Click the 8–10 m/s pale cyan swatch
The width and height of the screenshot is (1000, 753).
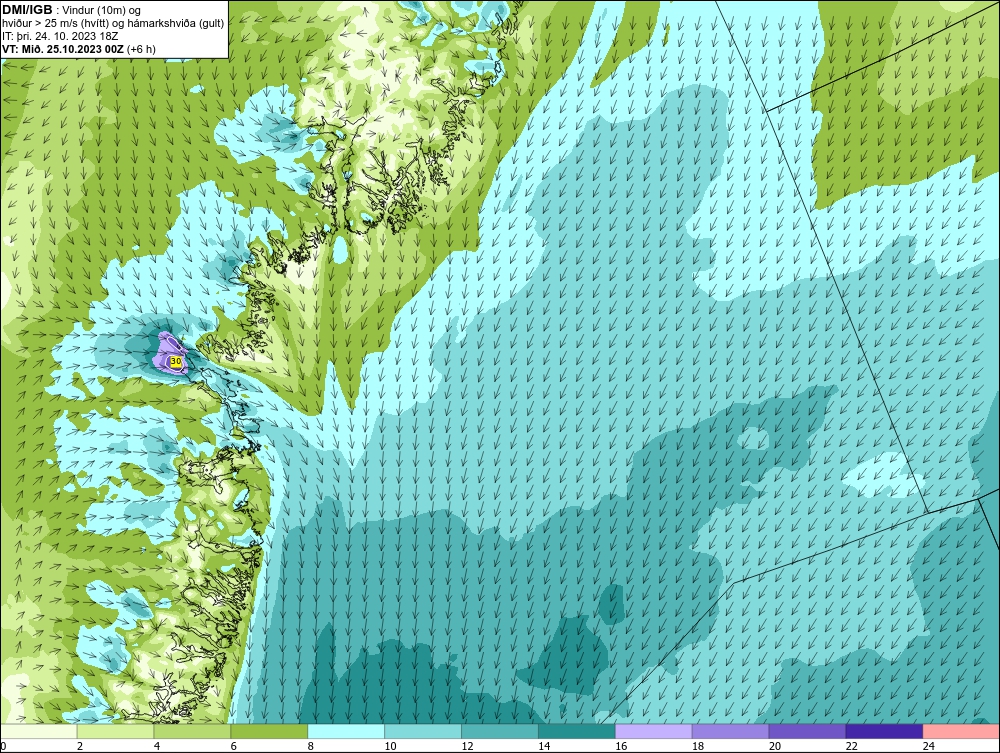pyautogui.click(x=346, y=731)
